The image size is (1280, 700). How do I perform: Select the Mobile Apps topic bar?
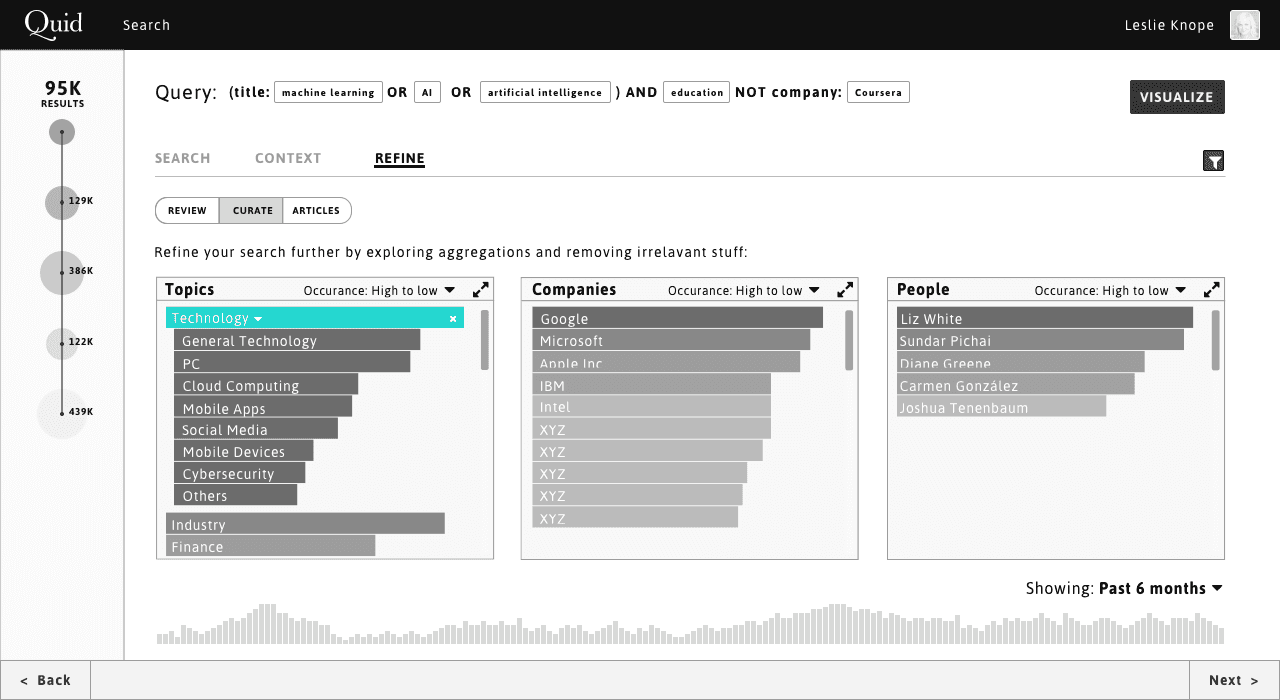coord(263,407)
